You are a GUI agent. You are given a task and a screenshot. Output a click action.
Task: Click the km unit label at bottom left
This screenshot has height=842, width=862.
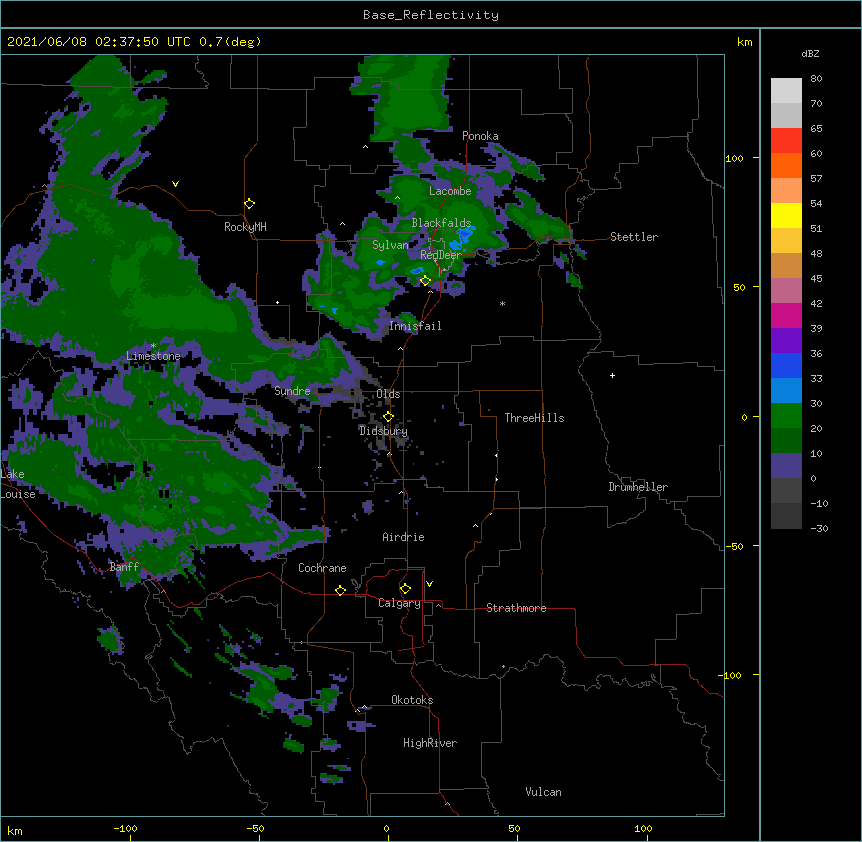tap(15, 830)
